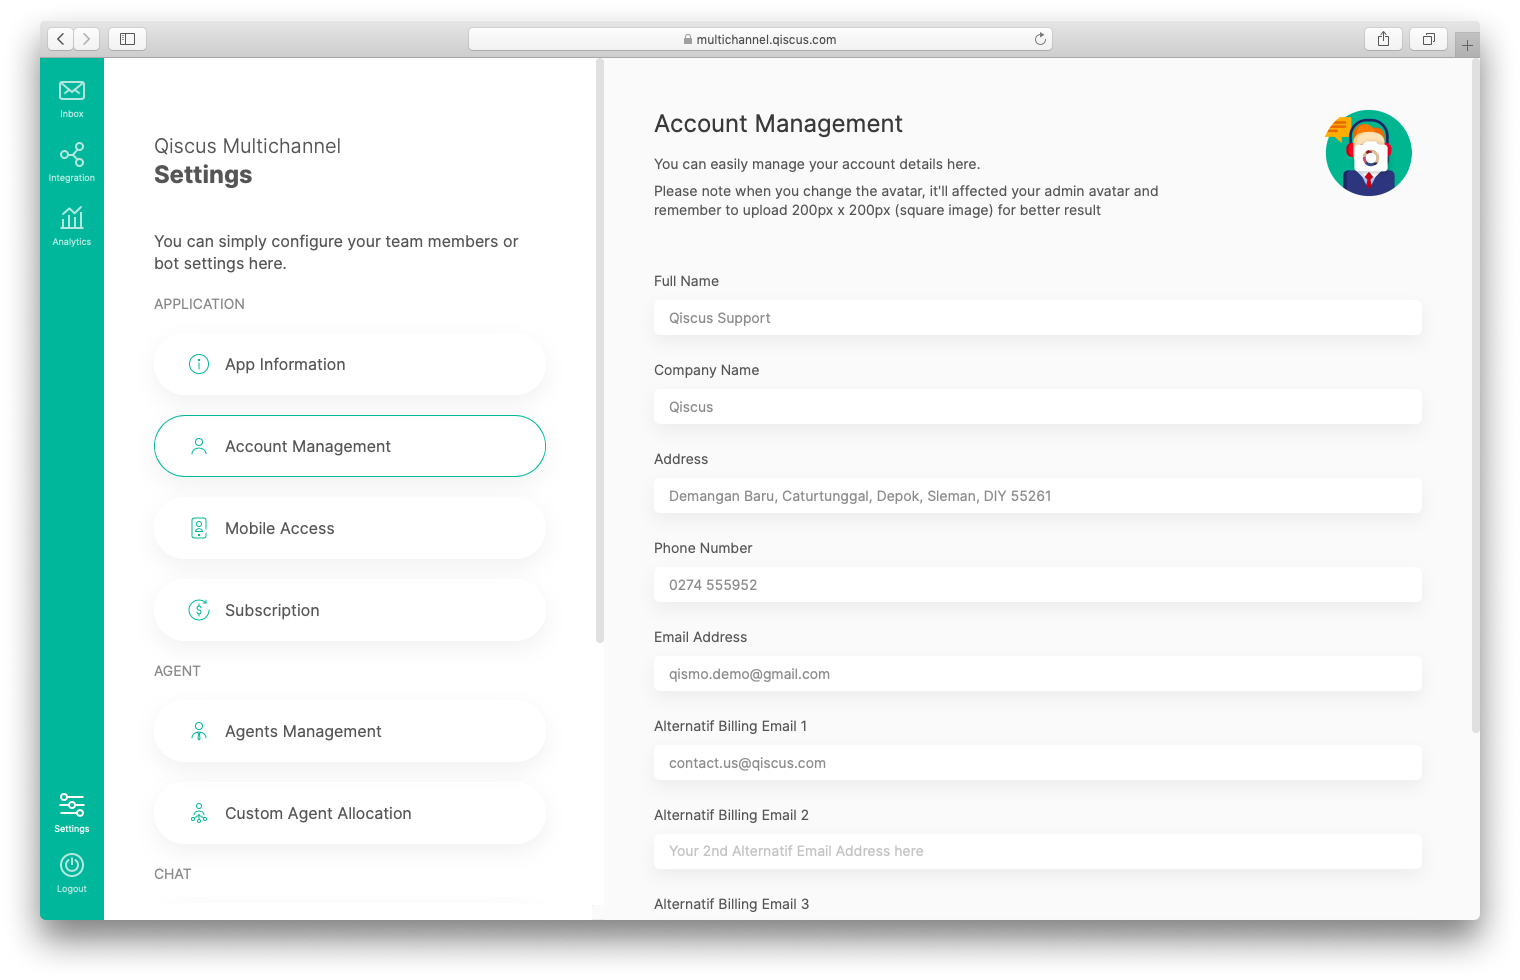Click the Account Management person icon

(x=199, y=446)
